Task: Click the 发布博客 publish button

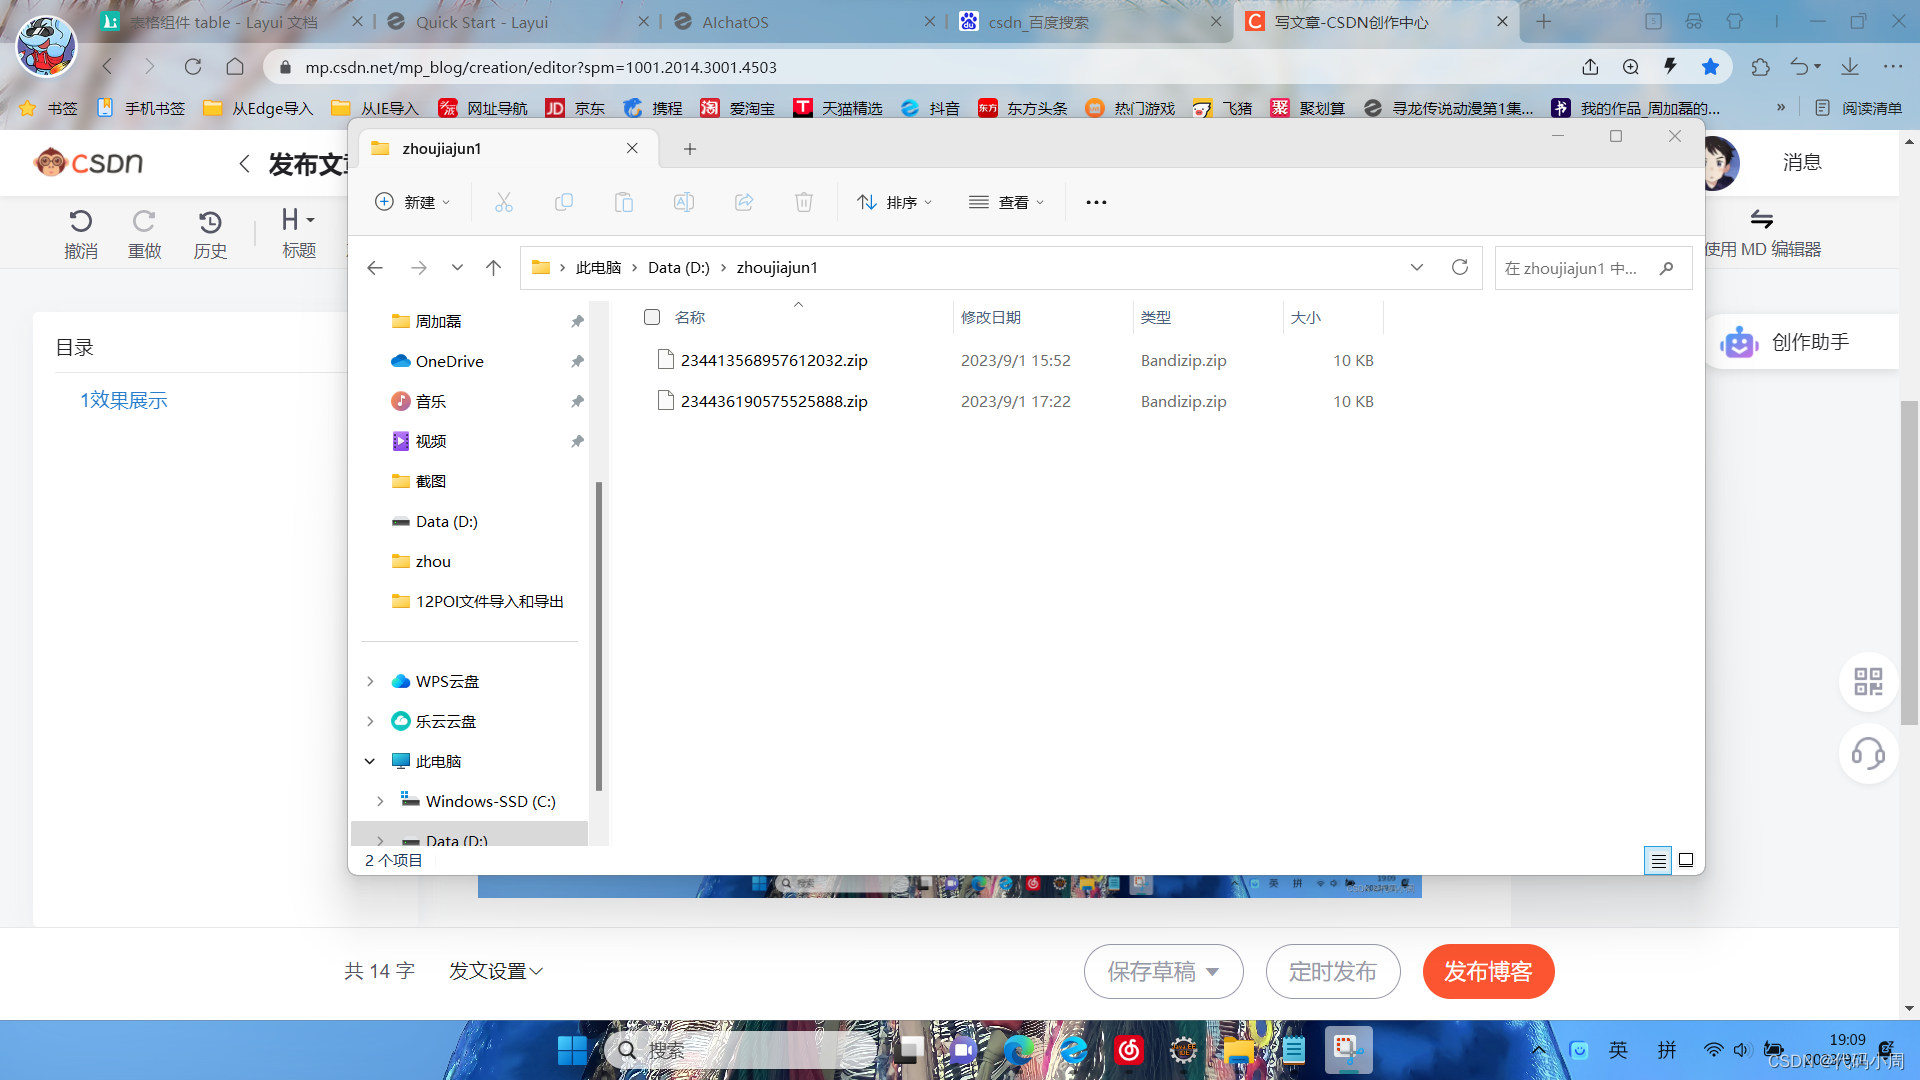Action: [1488, 971]
